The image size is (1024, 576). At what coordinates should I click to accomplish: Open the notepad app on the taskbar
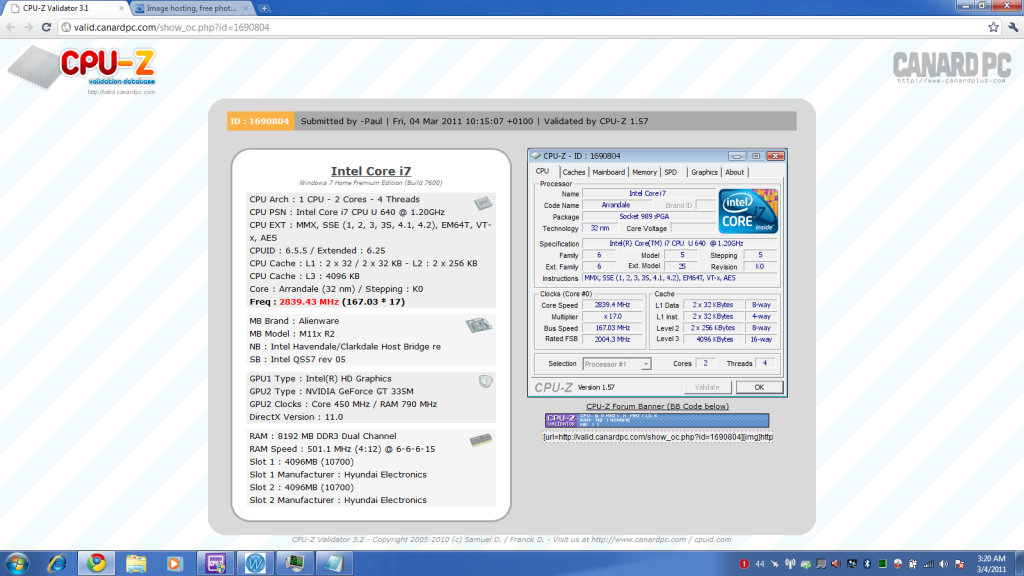[x=334, y=563]
